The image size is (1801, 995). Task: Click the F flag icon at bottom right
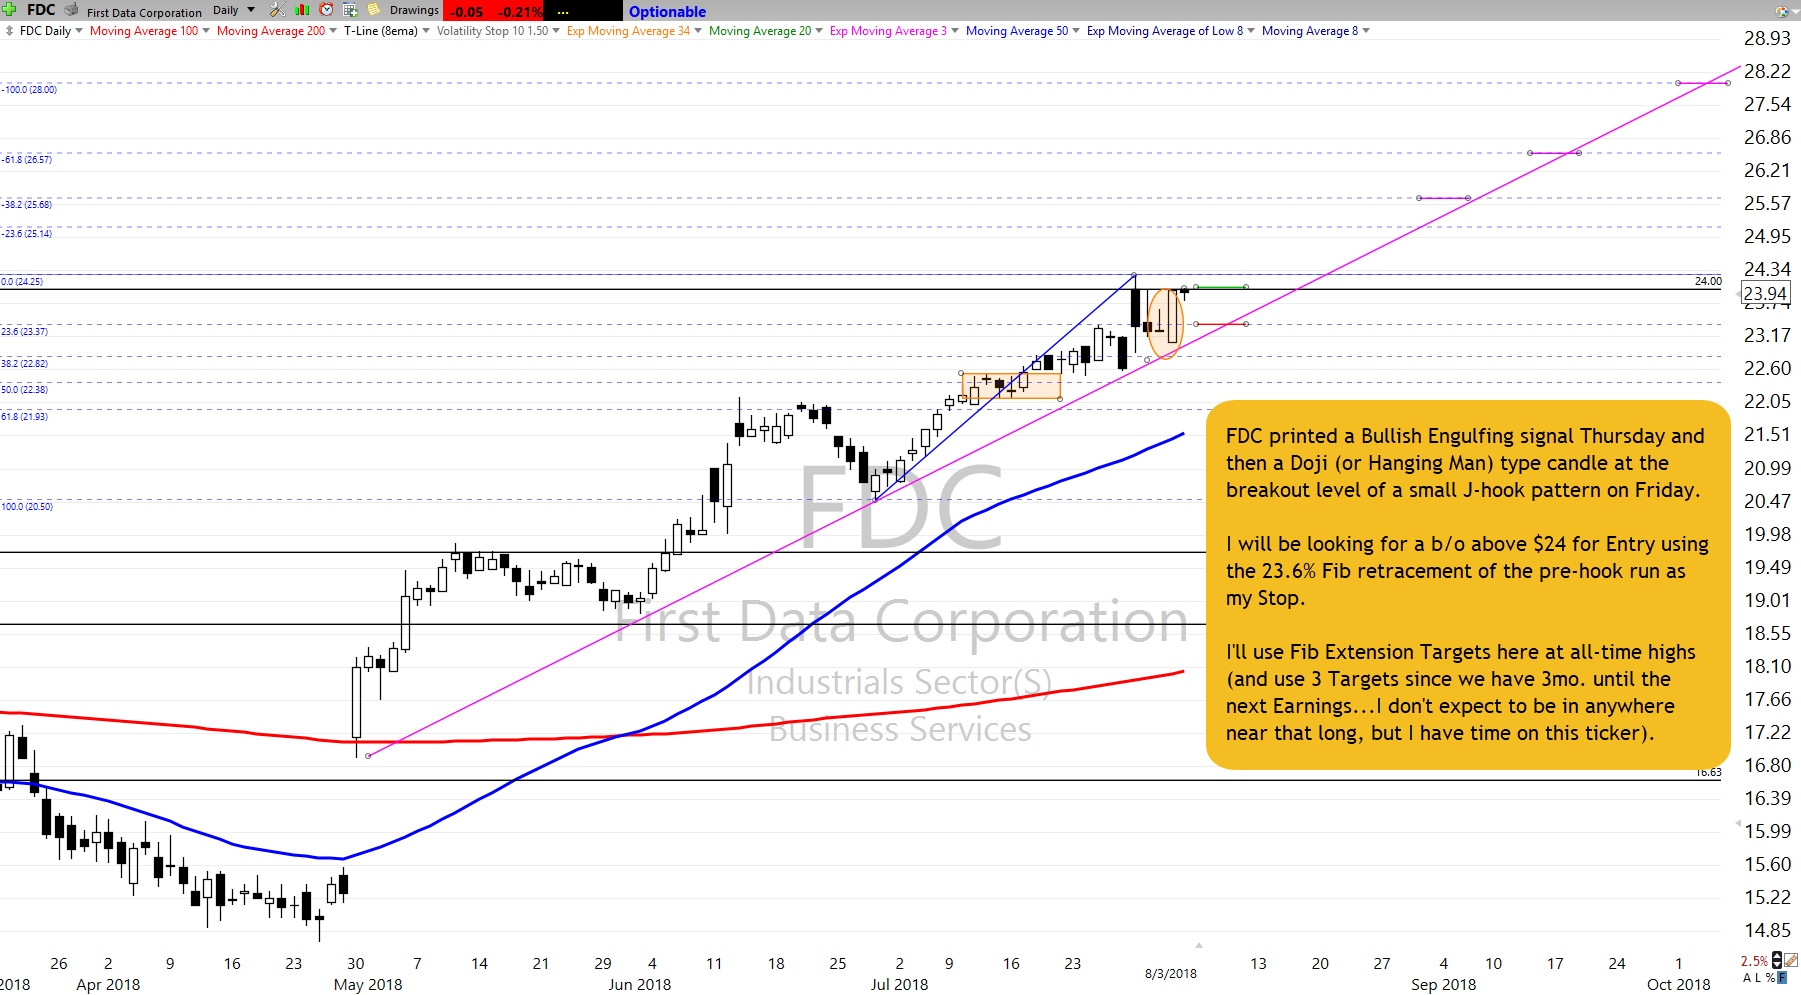(x=1782, y=977)
